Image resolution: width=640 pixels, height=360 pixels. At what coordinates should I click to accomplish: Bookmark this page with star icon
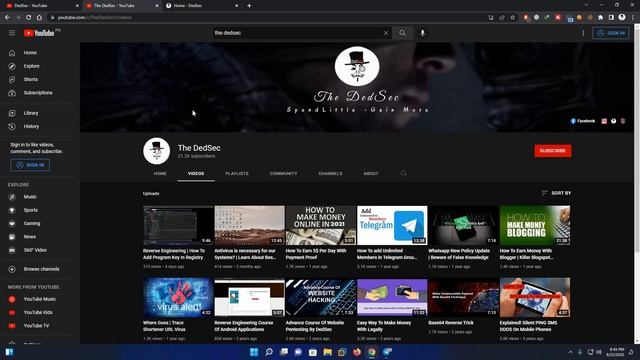pos(513,18)
